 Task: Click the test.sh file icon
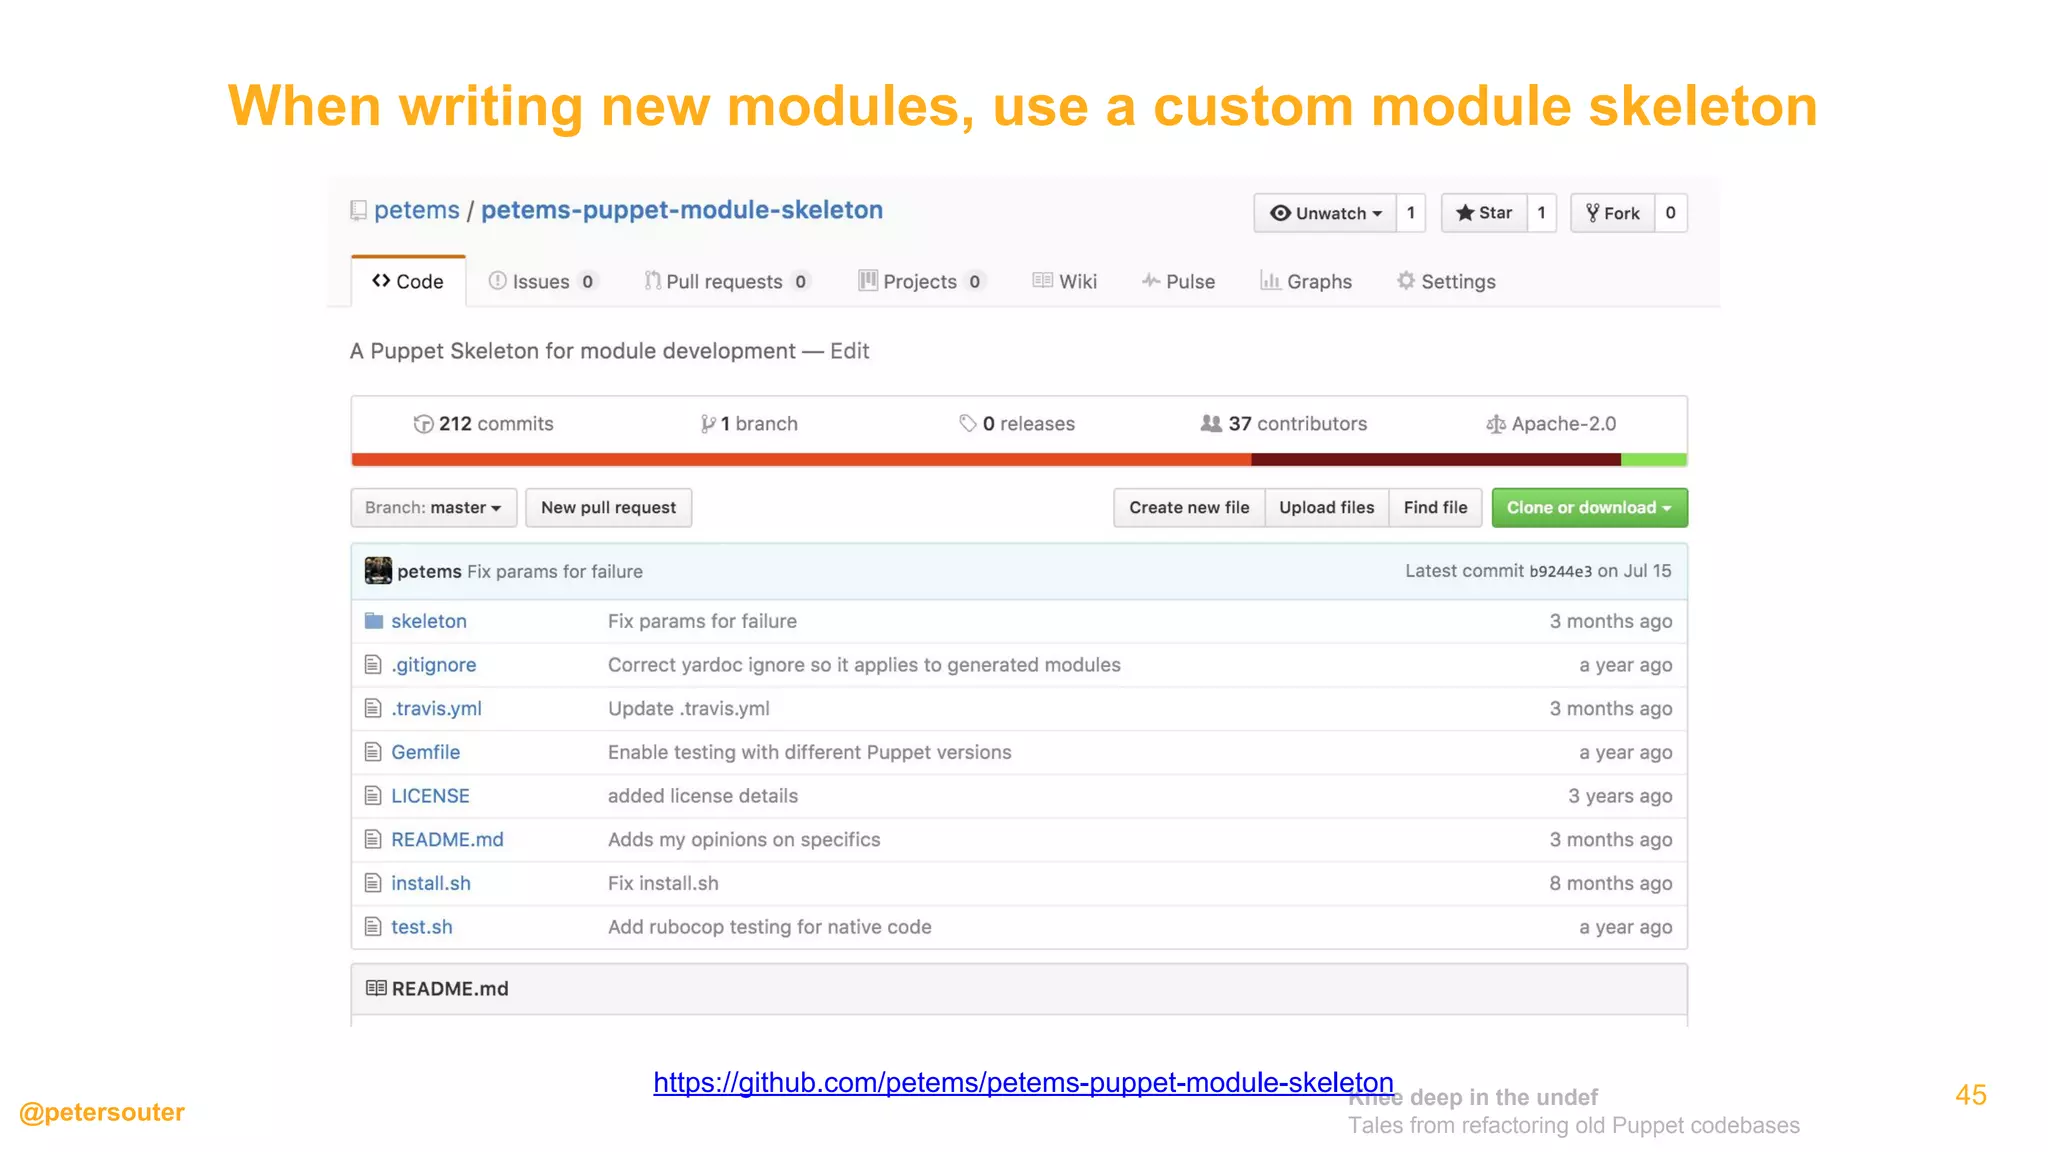point(373,927)
